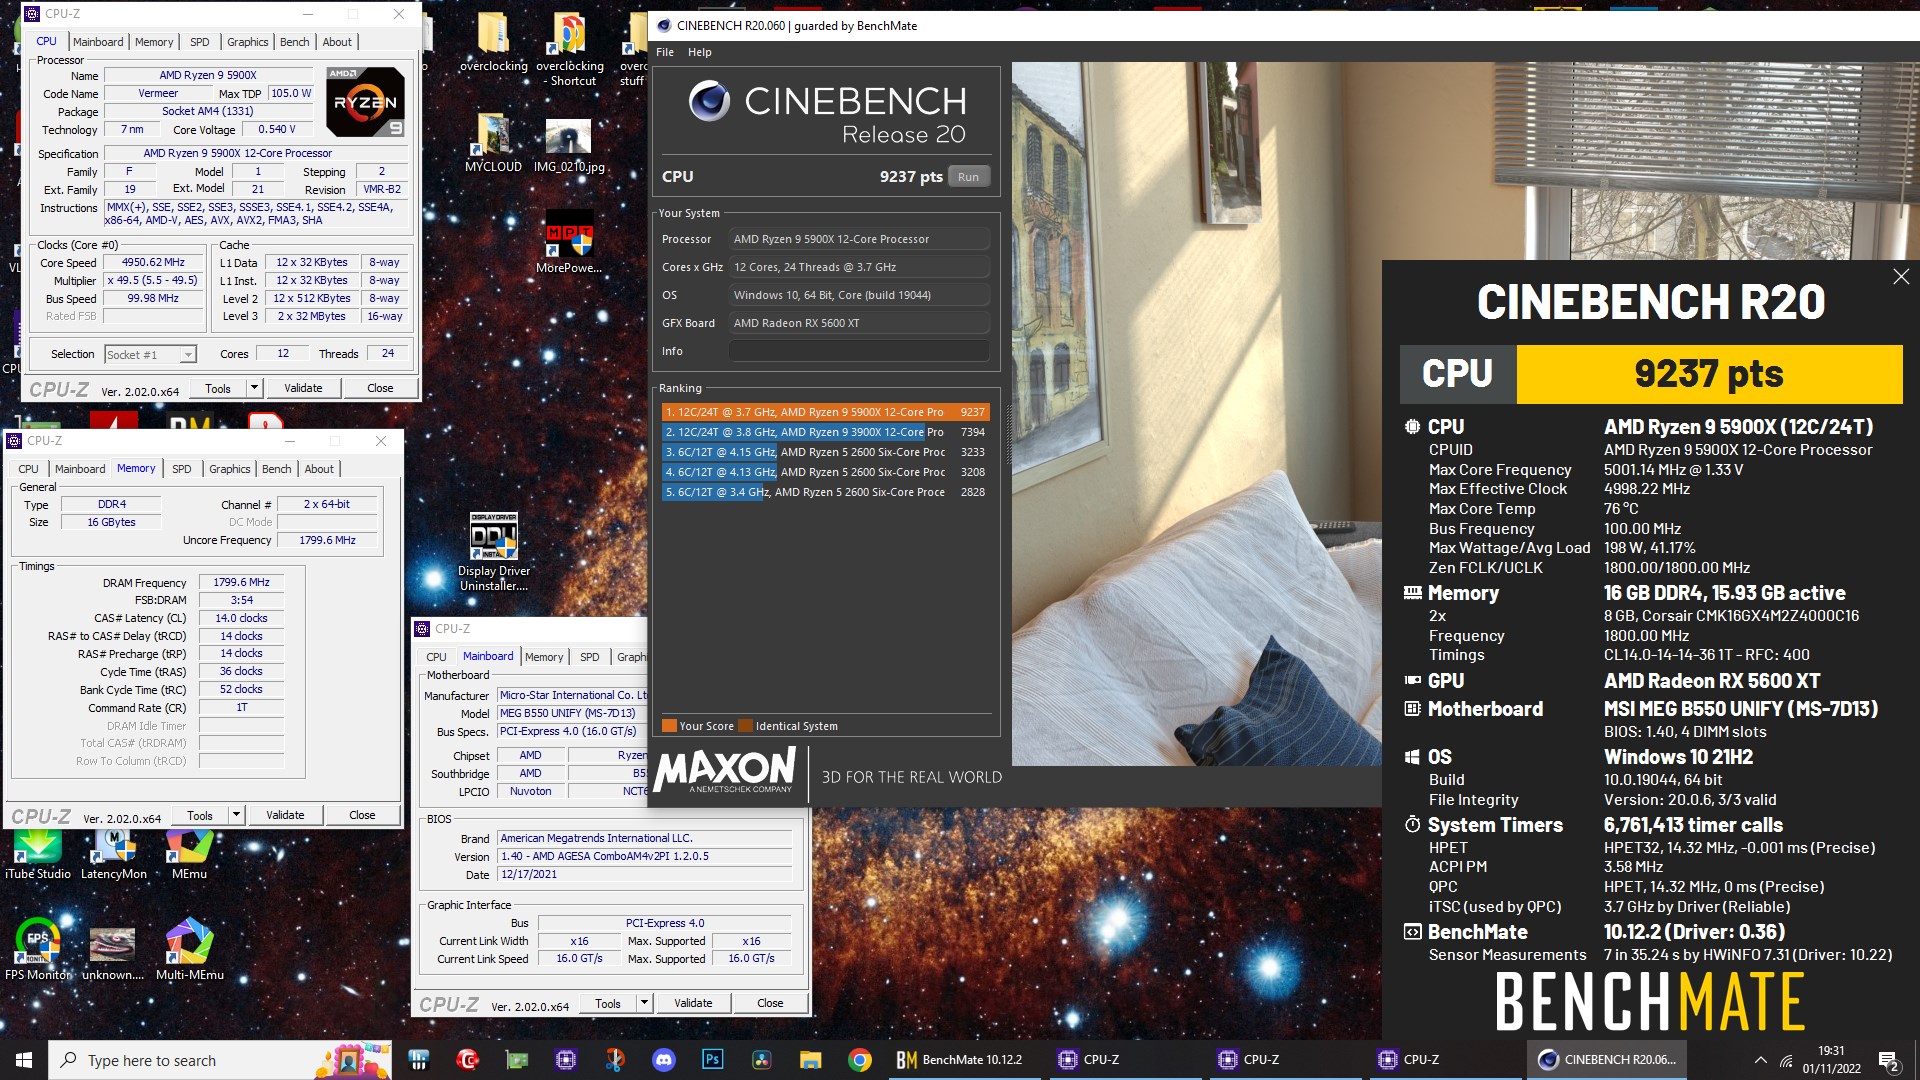This screenshot has width=1920, height=1080.
Task: Open File Explorer from the taskbar
Action: (810, 1060)
